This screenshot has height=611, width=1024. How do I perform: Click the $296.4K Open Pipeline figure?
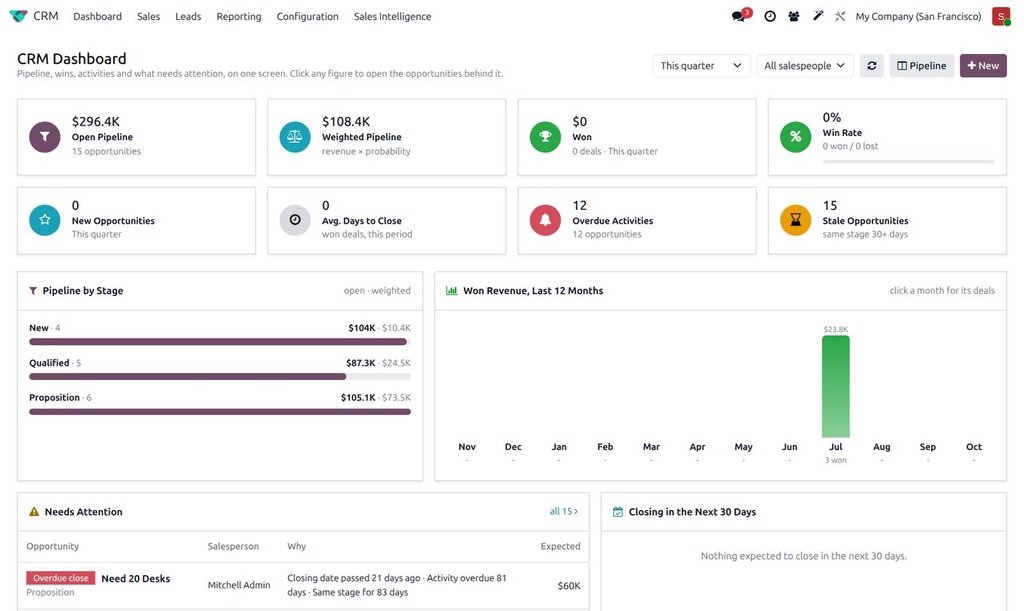click(96, 121)
